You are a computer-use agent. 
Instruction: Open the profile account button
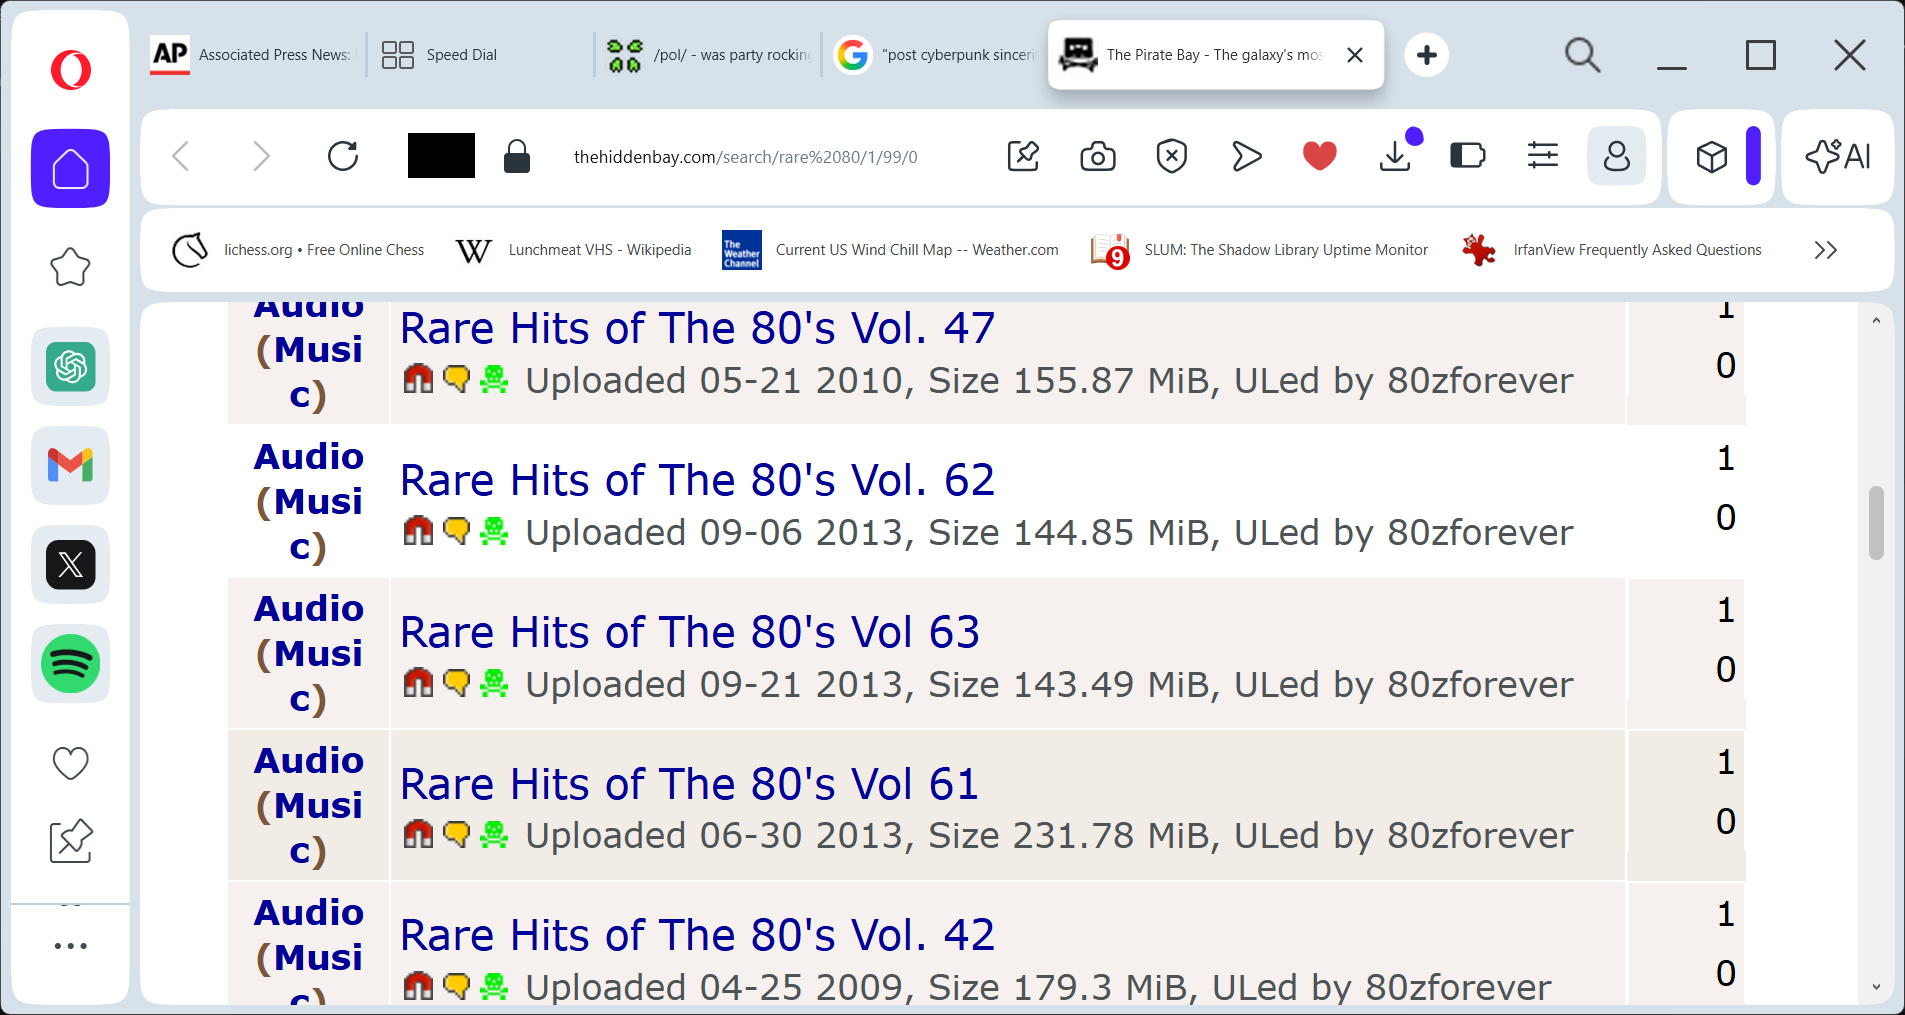point(1617,156)
